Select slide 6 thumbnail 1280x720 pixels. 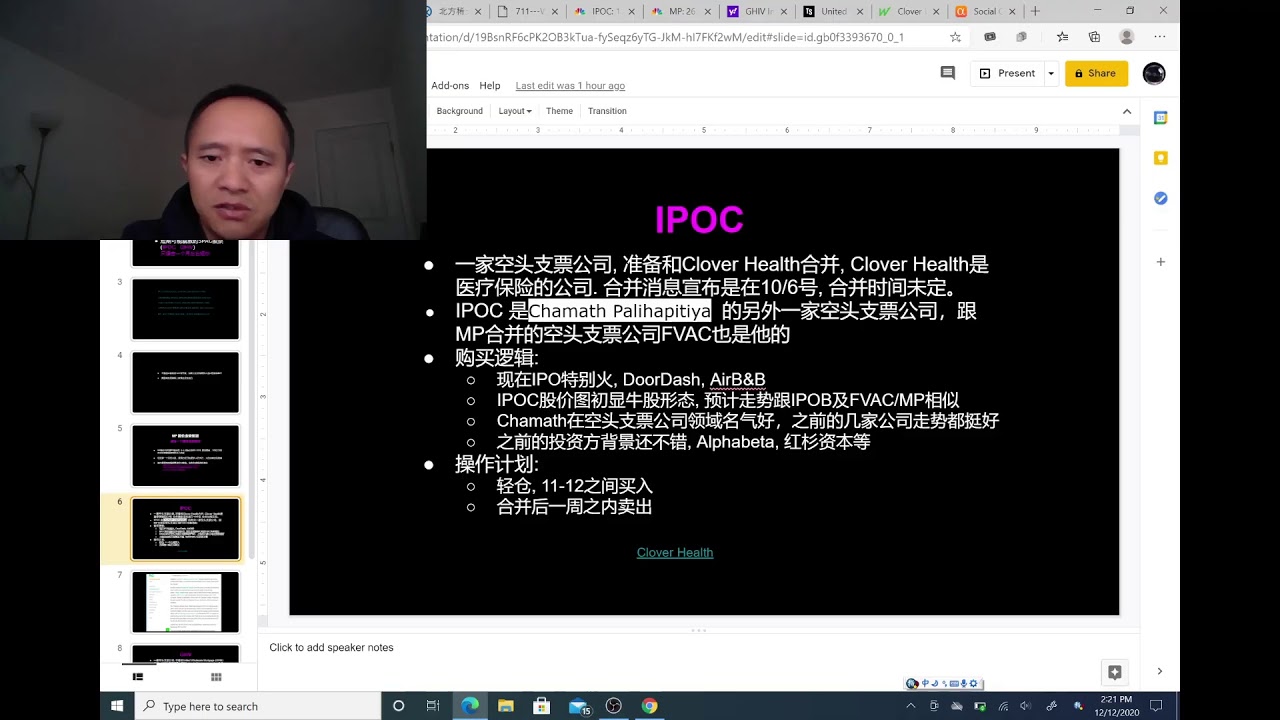click(x=186, y=529)
